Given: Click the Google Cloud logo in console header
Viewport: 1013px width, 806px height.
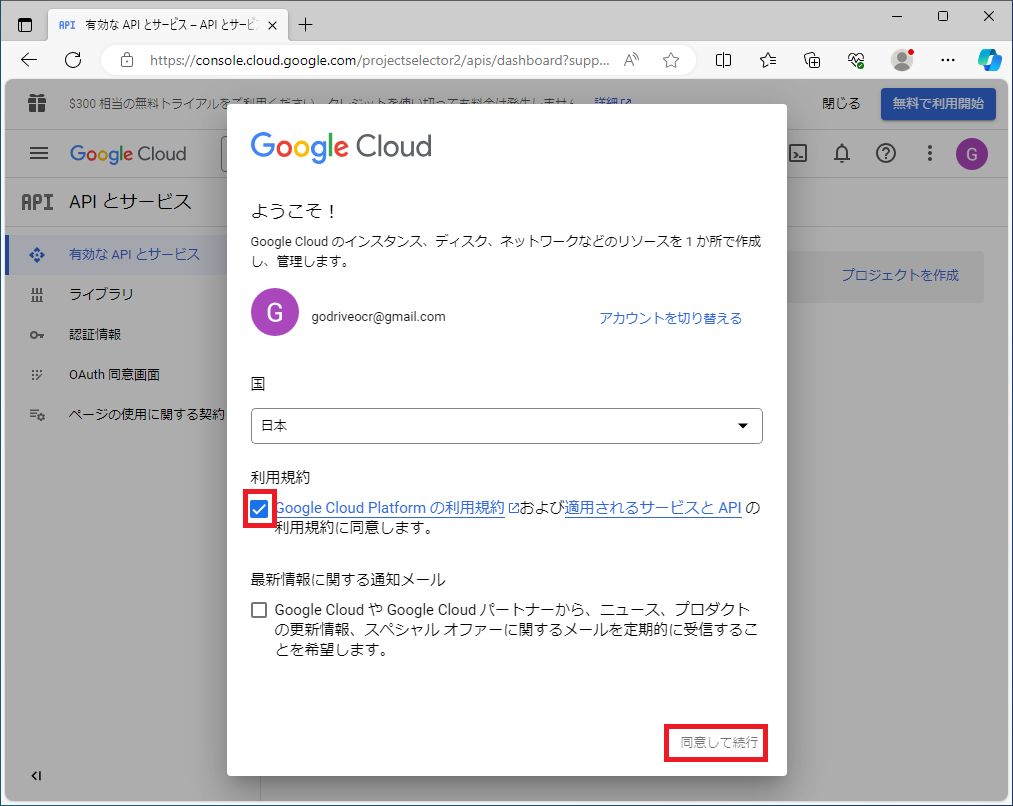Looking at the screenshot, I should point(128,154).
